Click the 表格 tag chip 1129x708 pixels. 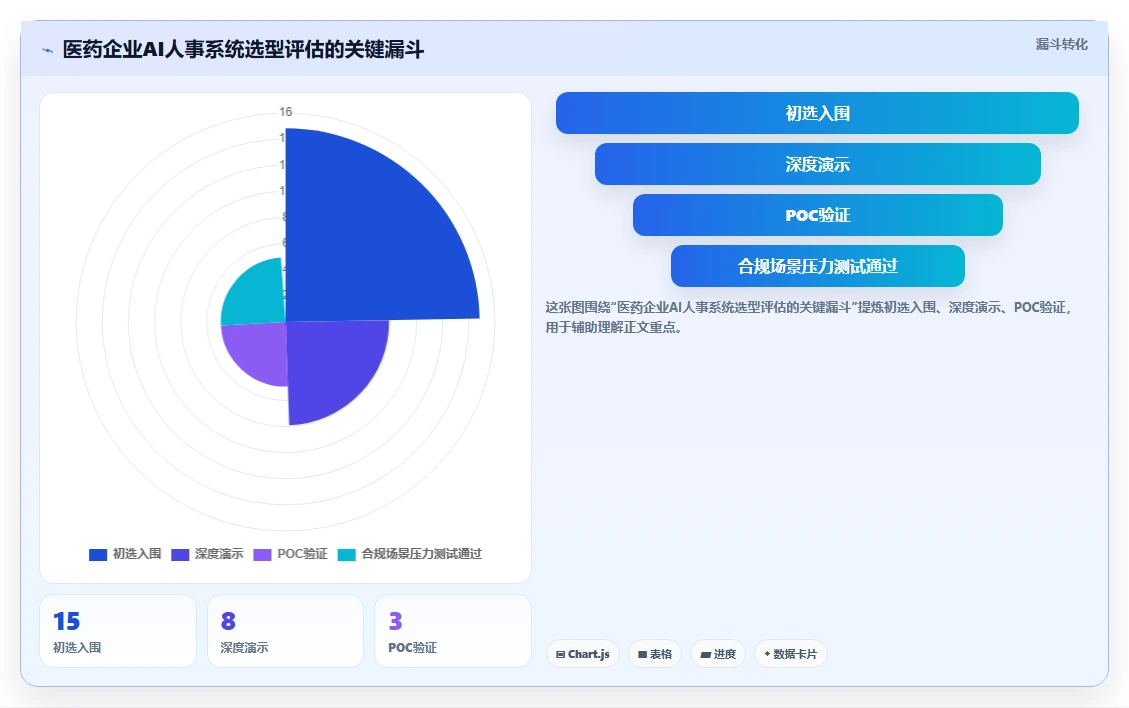655,654
